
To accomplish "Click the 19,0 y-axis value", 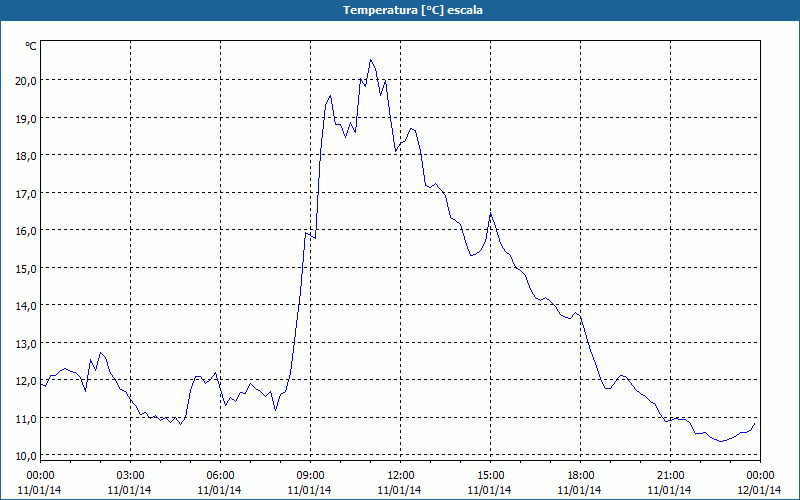I will coord(27,118).
